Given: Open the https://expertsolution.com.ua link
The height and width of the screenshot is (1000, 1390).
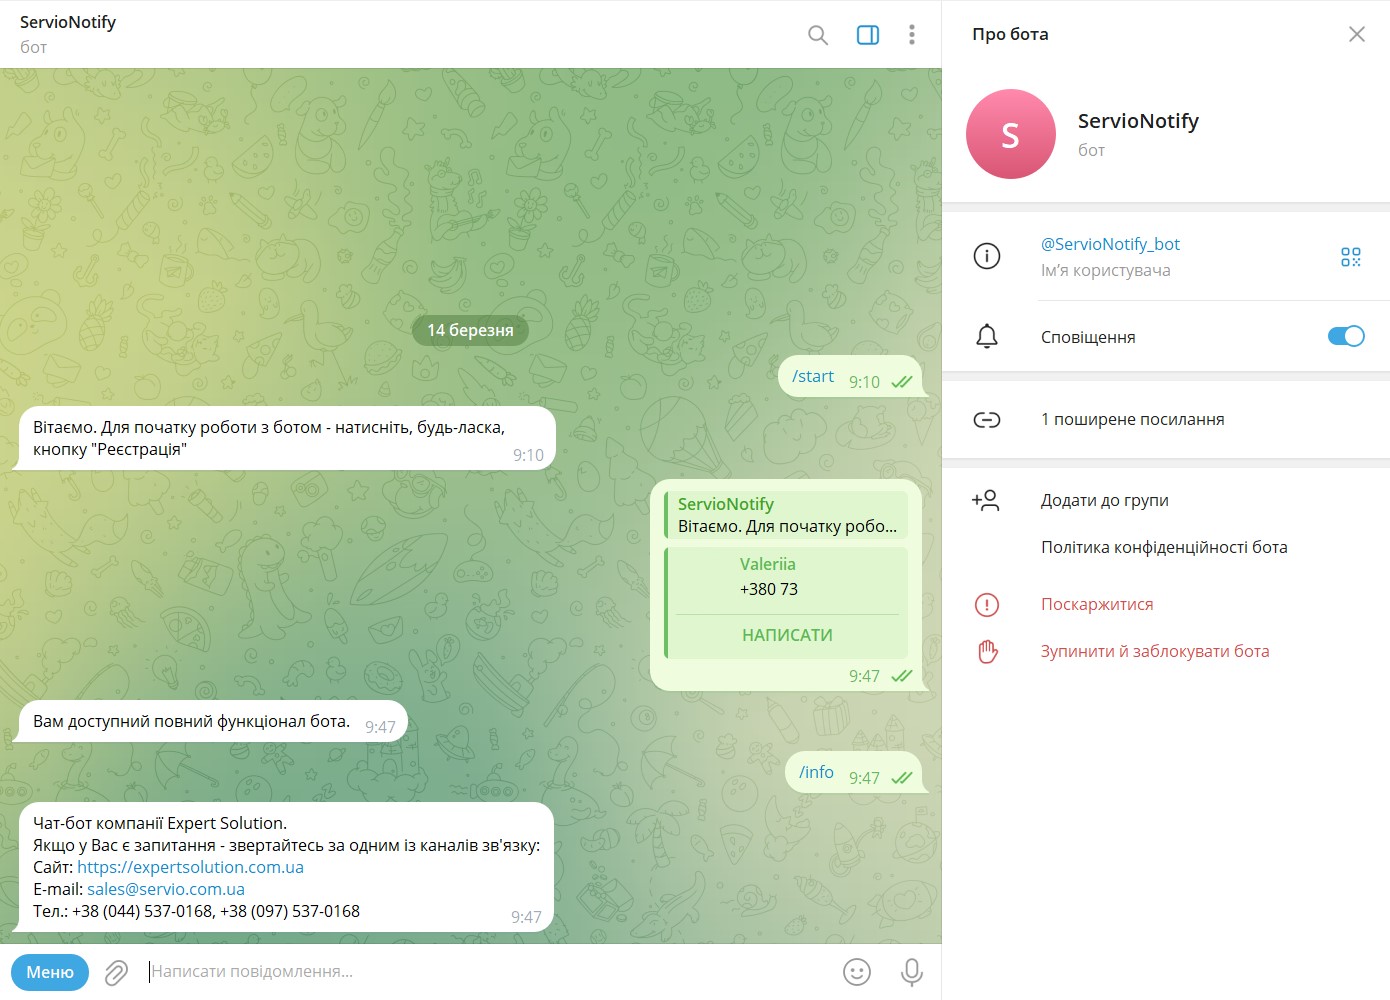Looking at the screenshot, I should pos(190,867).
